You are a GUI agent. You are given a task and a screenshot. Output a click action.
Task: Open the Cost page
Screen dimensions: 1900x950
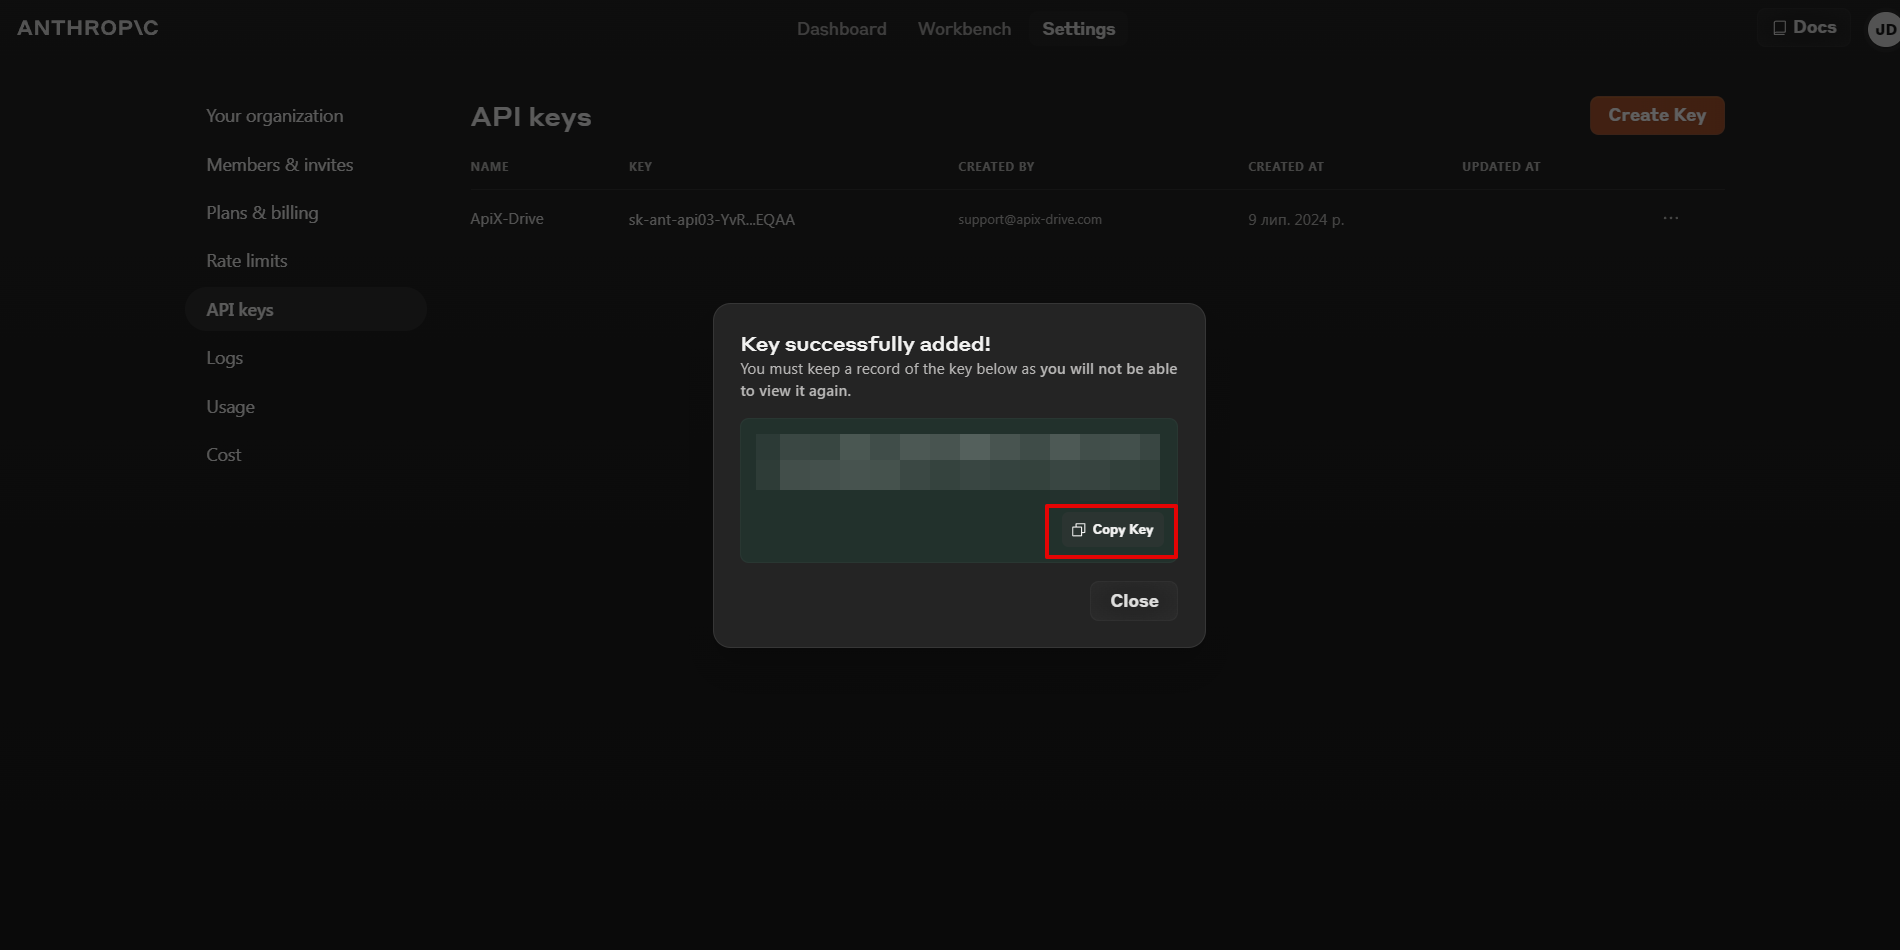pyautogui.click(x=224, y=455)
